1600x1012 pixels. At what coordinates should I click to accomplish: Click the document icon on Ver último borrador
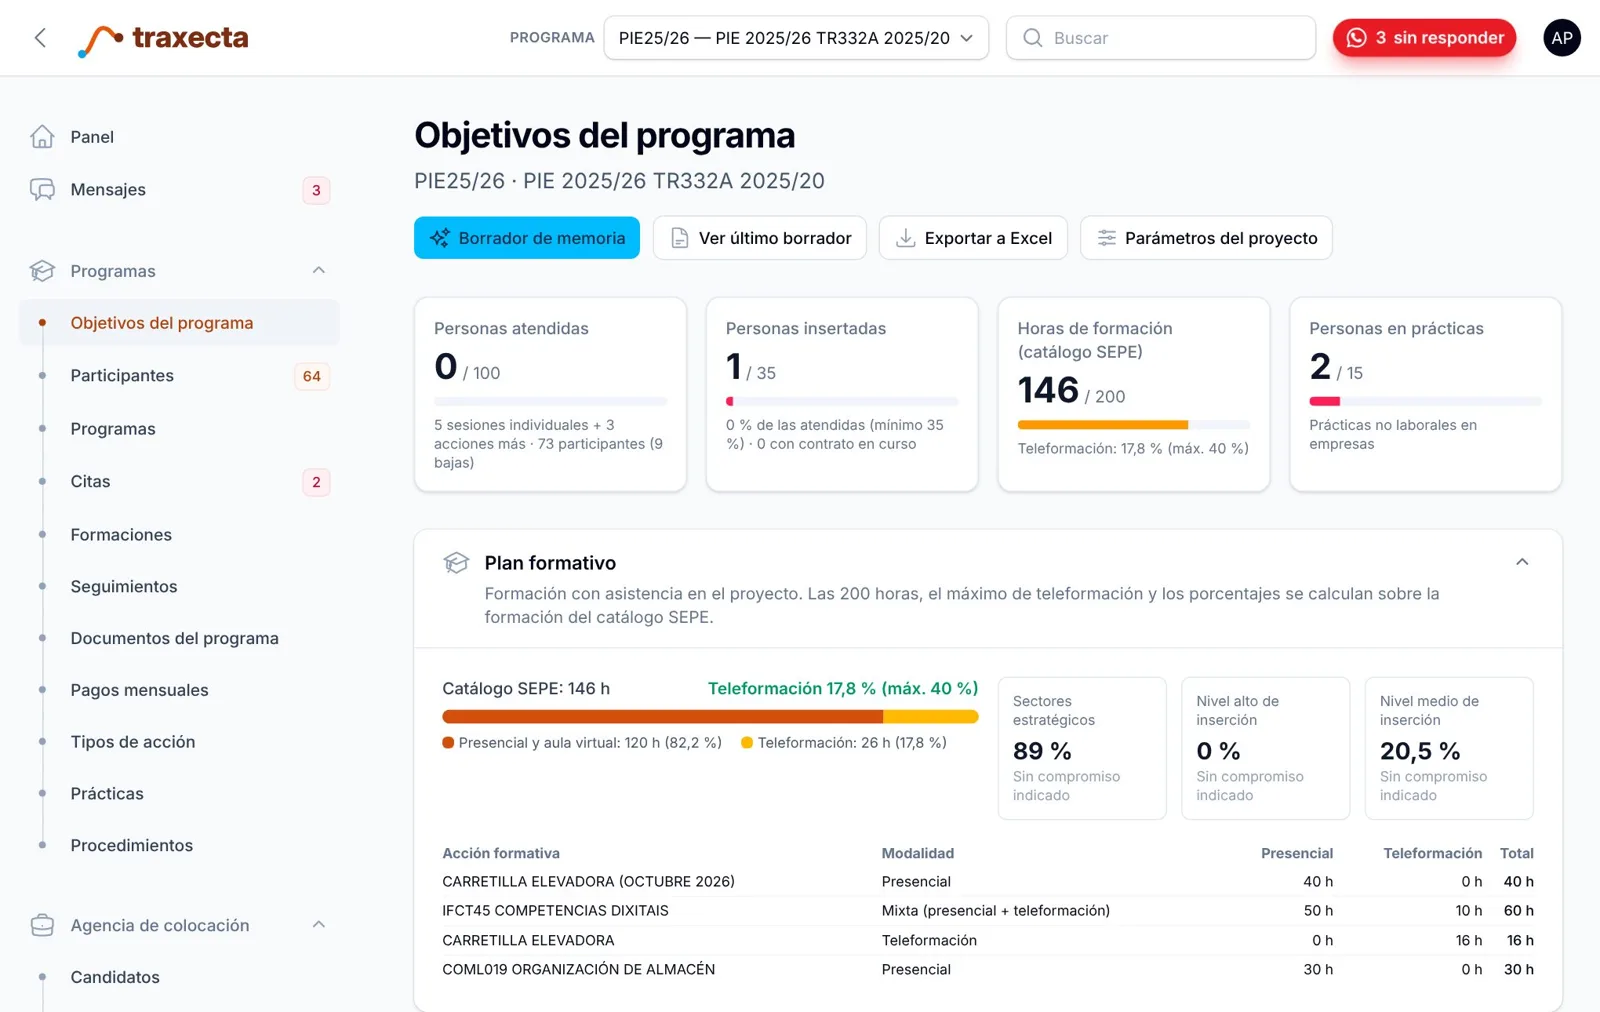pos(680,238)
